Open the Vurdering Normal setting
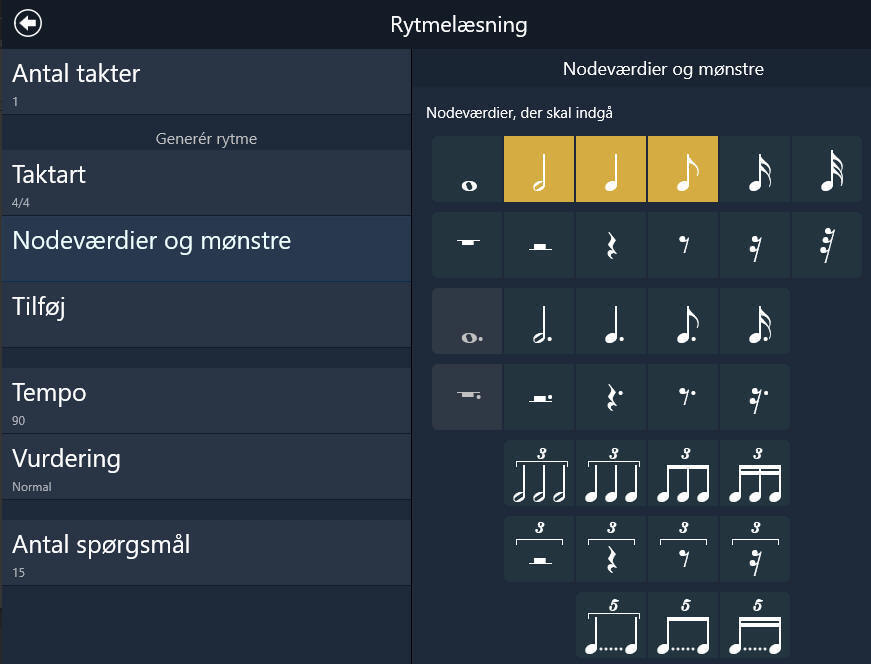This screenshot has height=664, width=871. pos(206,467)
